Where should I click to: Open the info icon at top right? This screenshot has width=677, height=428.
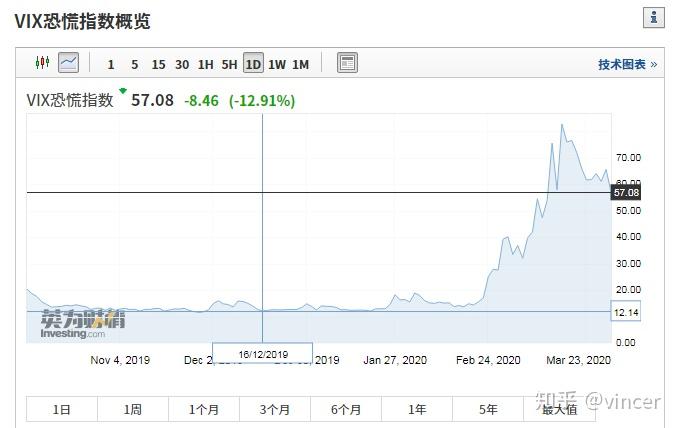[654, 18]
